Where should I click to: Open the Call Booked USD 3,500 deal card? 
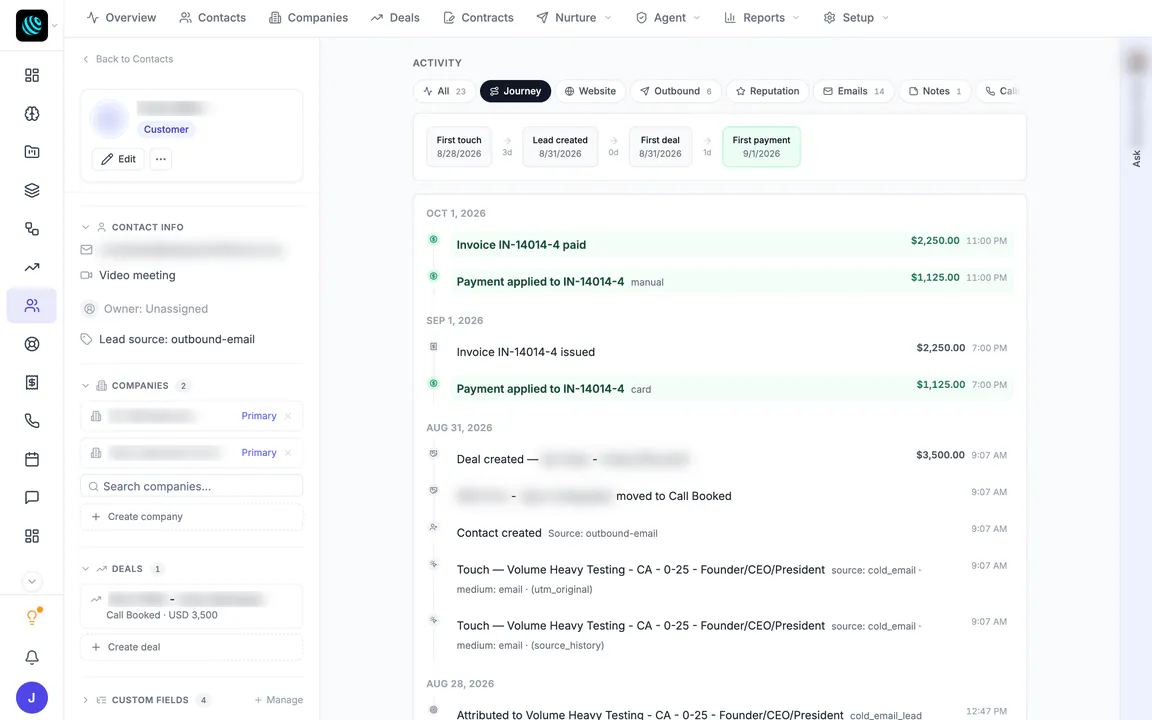(x=191, y=607)
